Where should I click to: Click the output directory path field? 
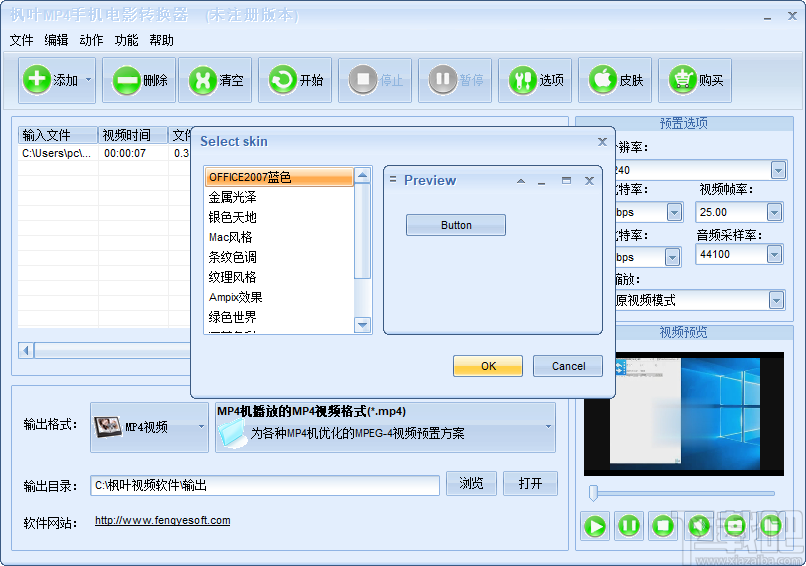point(265,485)
